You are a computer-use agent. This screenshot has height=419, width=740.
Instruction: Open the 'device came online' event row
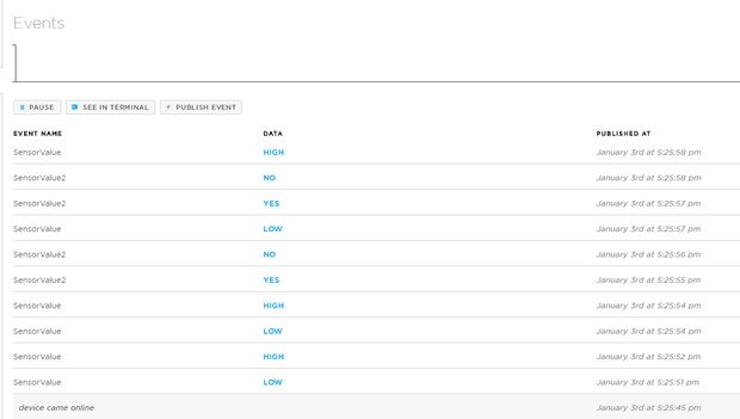point(376,407)
